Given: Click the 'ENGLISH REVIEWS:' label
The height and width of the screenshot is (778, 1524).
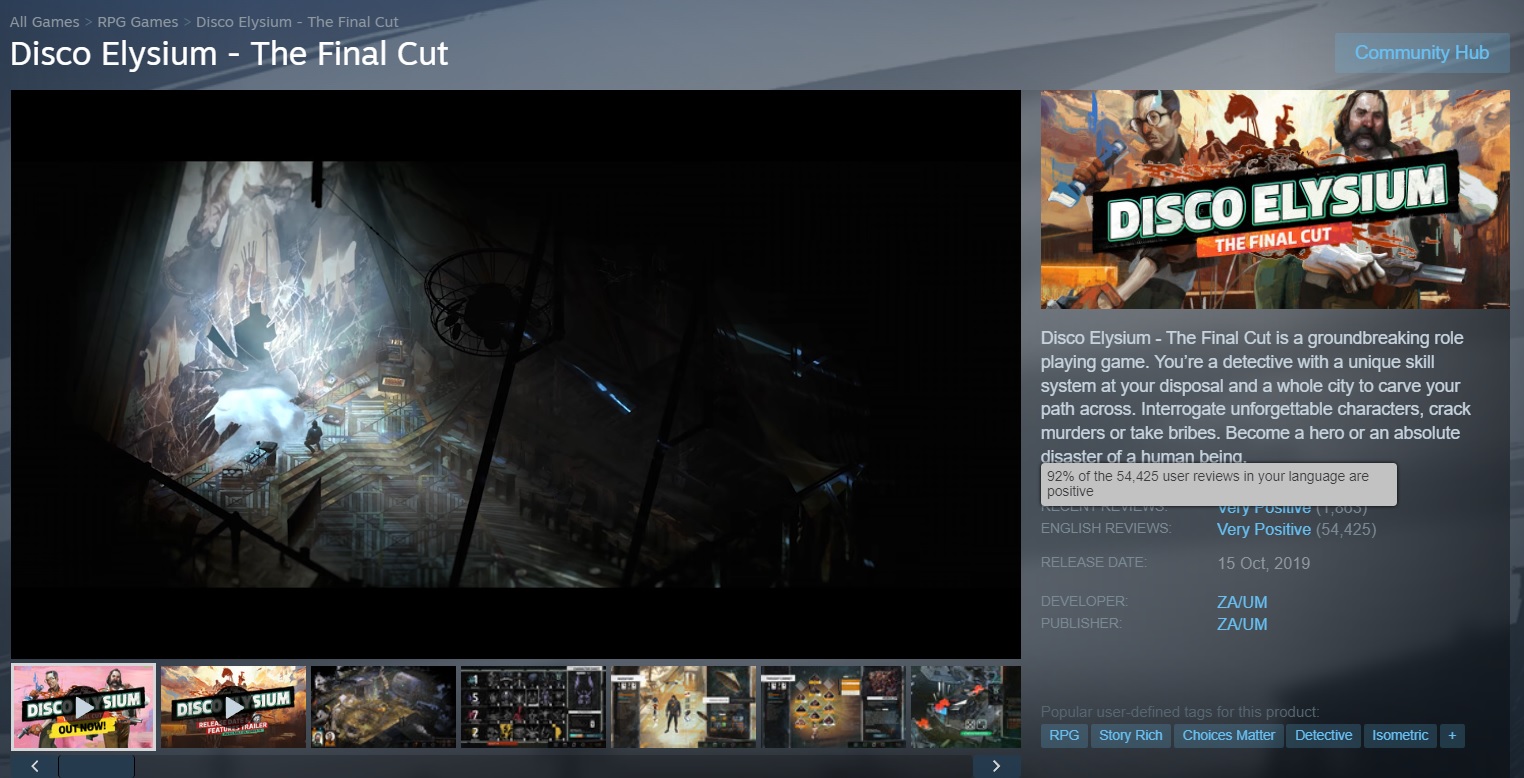Looking at the screenshot, I should pyautogui.click(x=1106, y=528).
